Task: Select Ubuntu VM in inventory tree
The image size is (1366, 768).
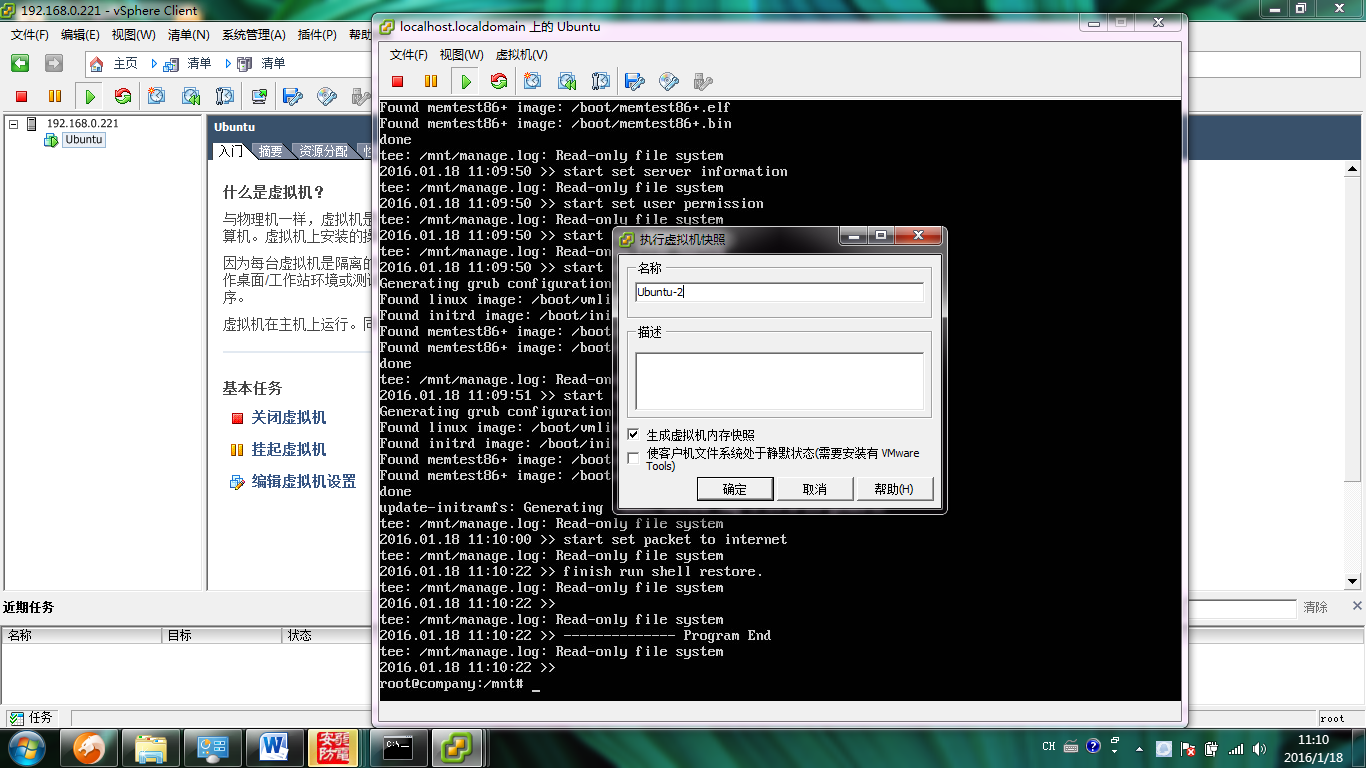Action: coord(84,140)
